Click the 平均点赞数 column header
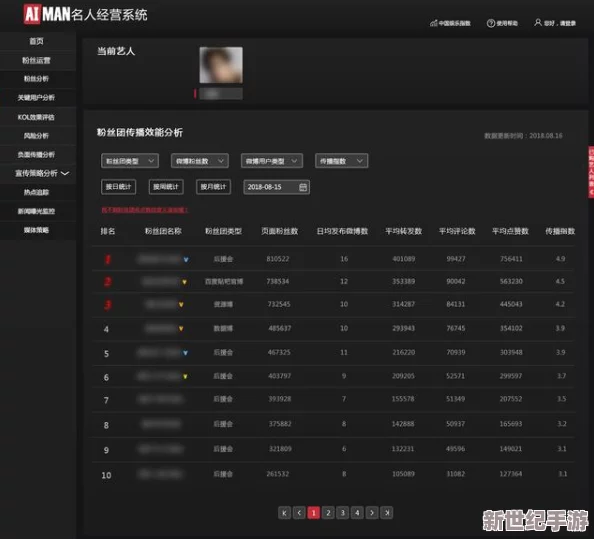This screenshot has height=539, width=594. pyautogui.click(x=510, y=231)
